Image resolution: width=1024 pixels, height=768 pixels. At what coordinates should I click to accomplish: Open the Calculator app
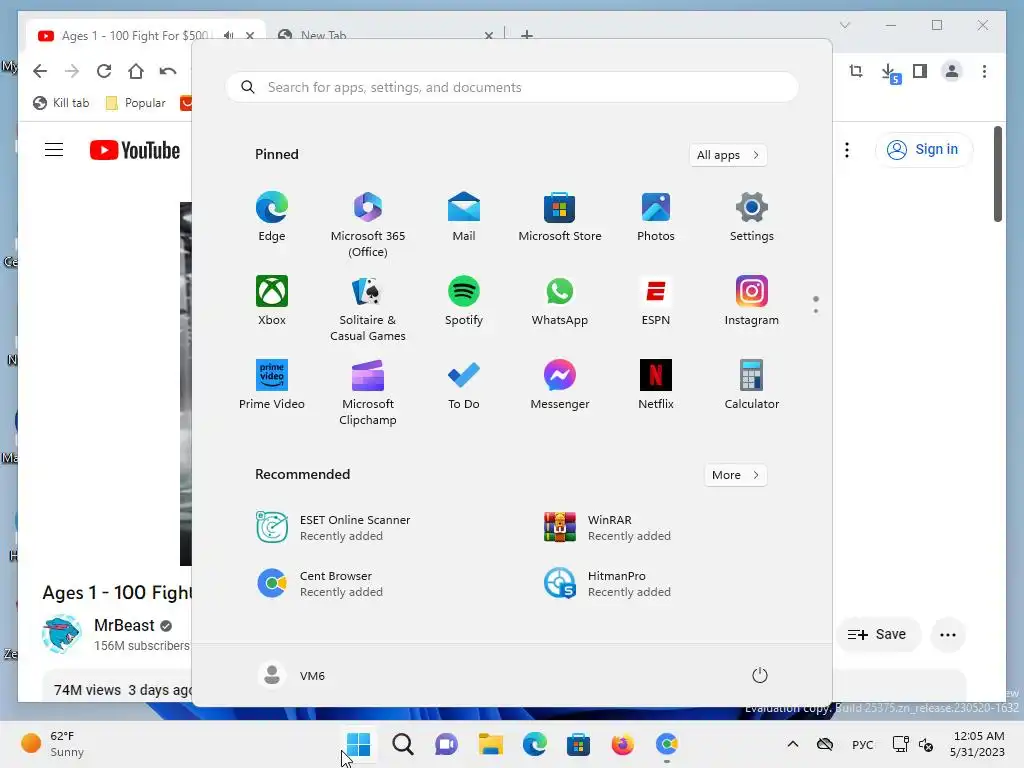pyautogui.click(x=752, y=384)
